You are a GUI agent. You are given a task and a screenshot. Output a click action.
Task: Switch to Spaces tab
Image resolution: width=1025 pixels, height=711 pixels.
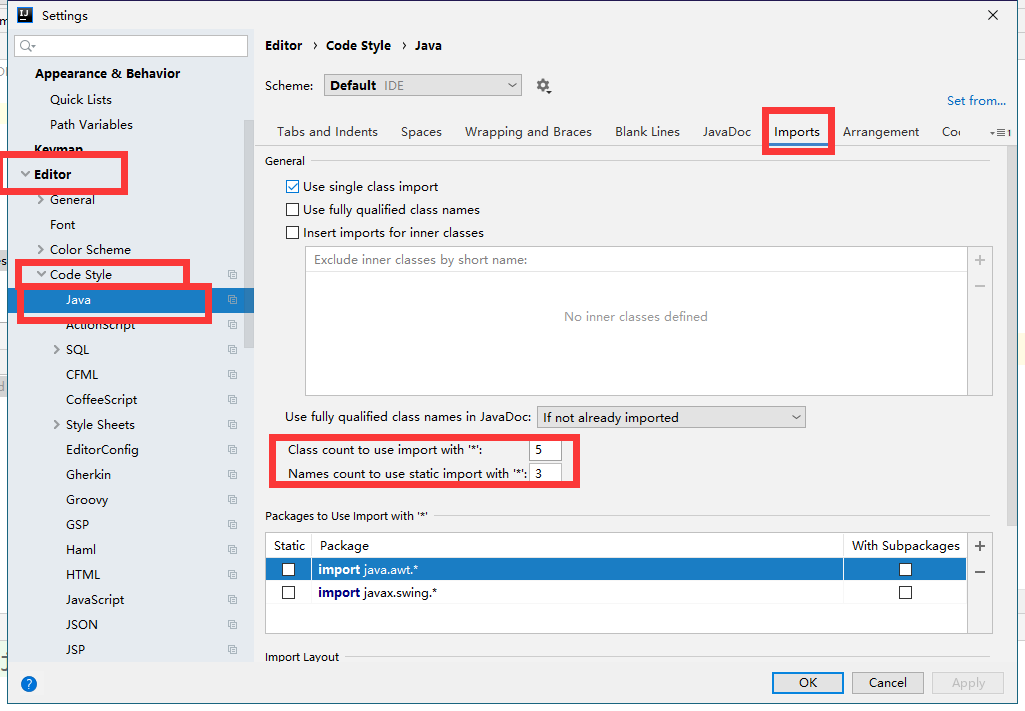pos(422,132)
